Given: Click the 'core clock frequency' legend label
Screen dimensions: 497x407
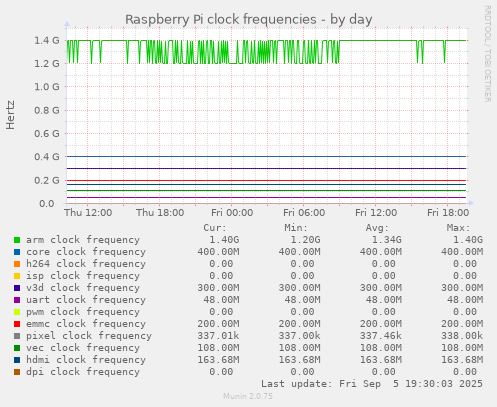Looking at the screenshot, I should [86, 252].
